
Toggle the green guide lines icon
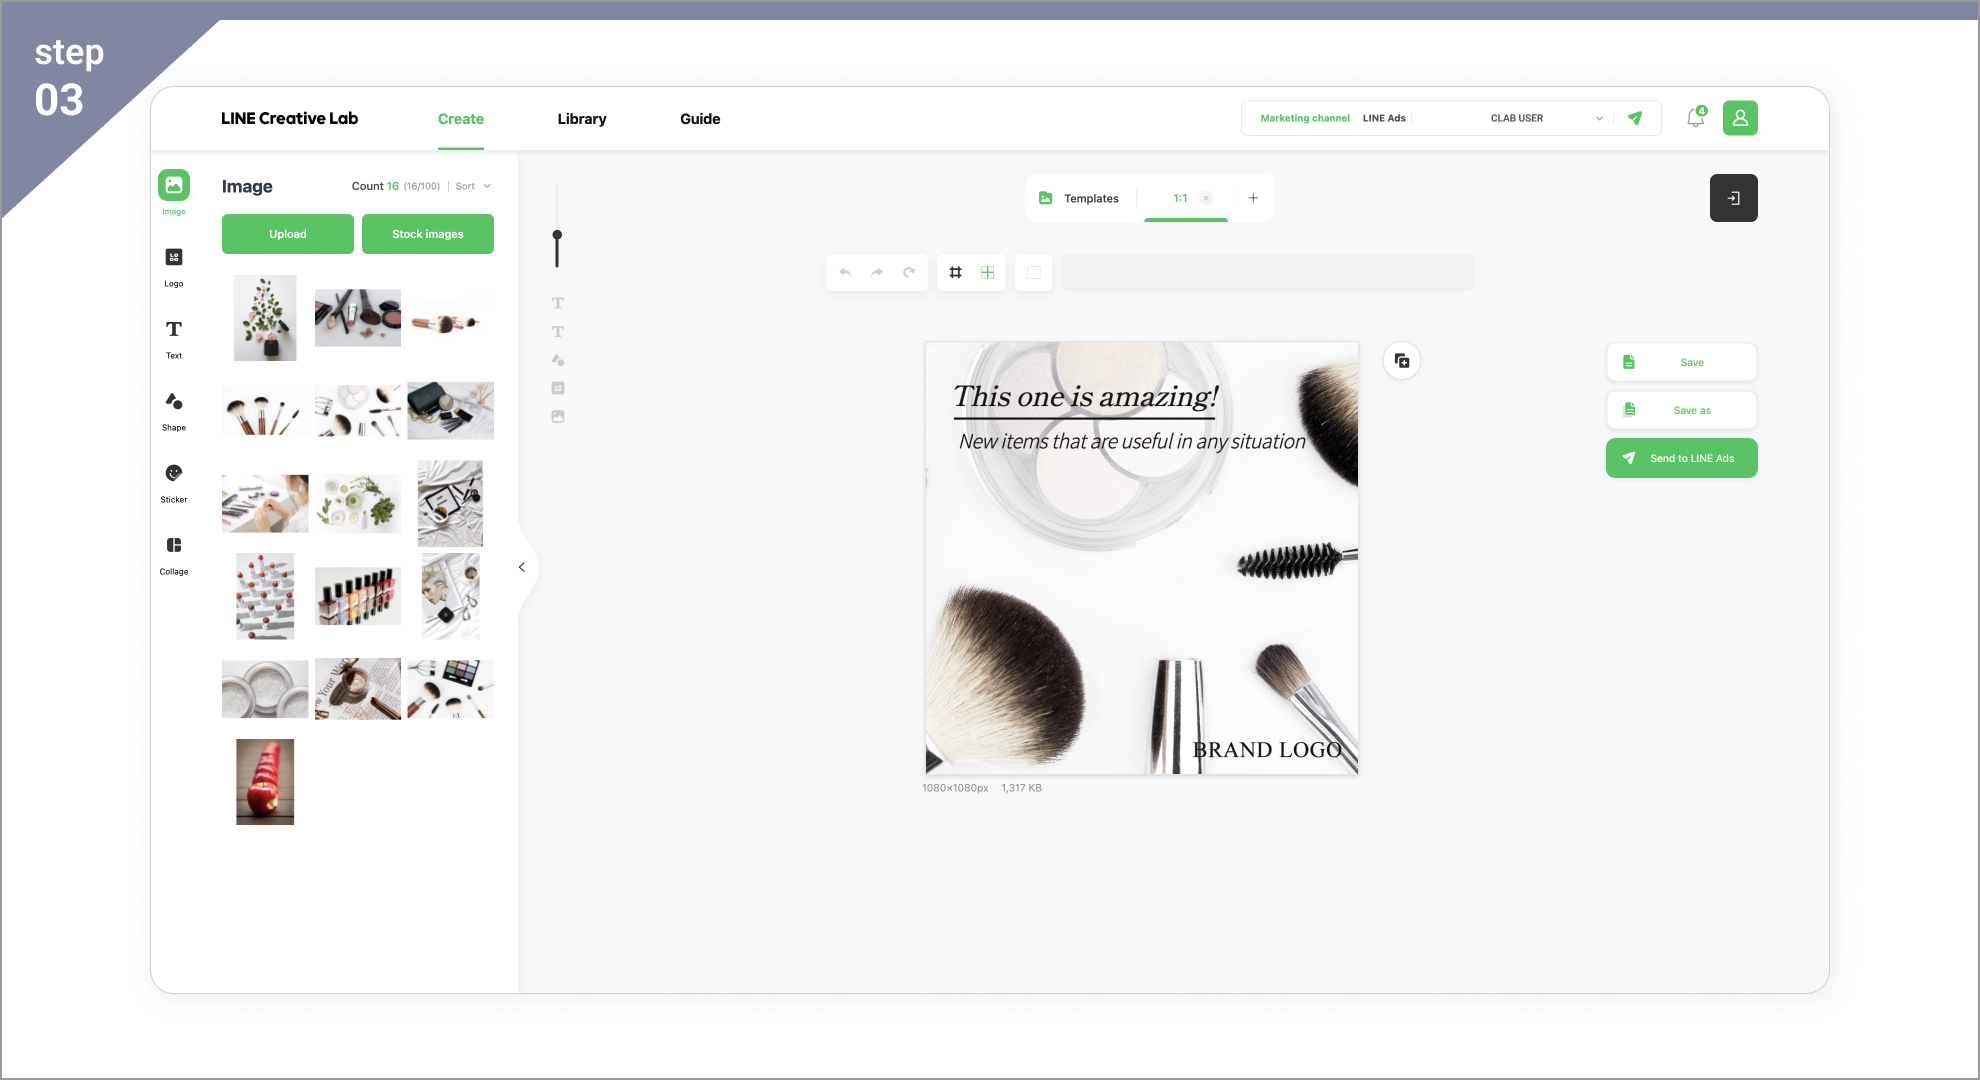tap(987, 272)
